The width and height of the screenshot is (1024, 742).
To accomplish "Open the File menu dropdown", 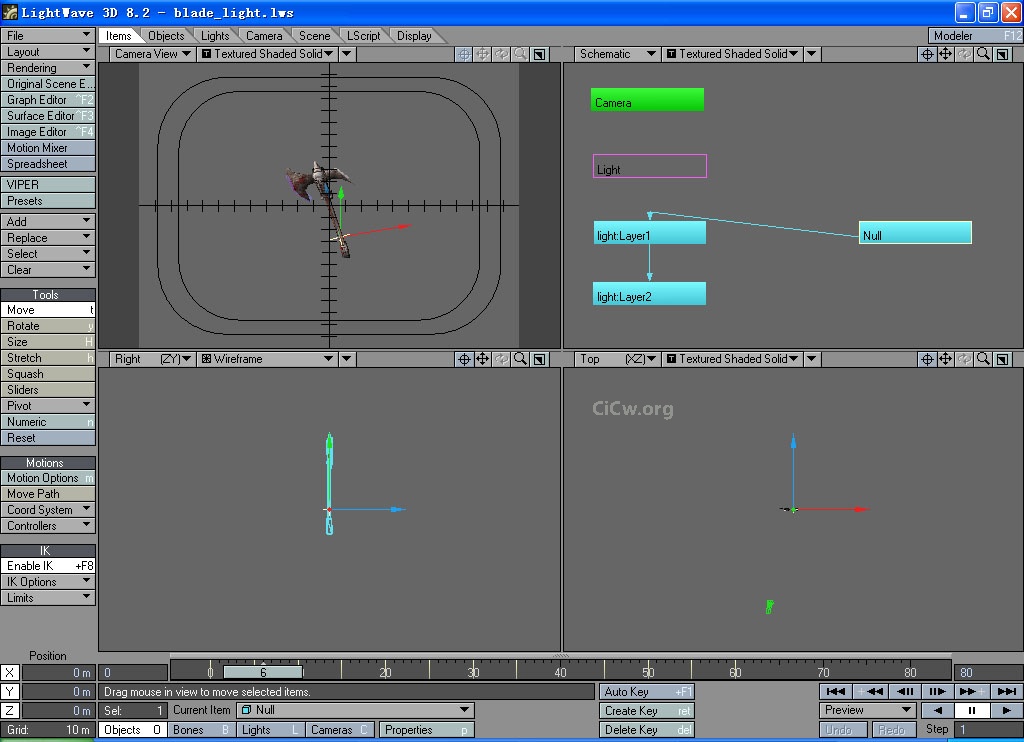I will coord(48,35).
